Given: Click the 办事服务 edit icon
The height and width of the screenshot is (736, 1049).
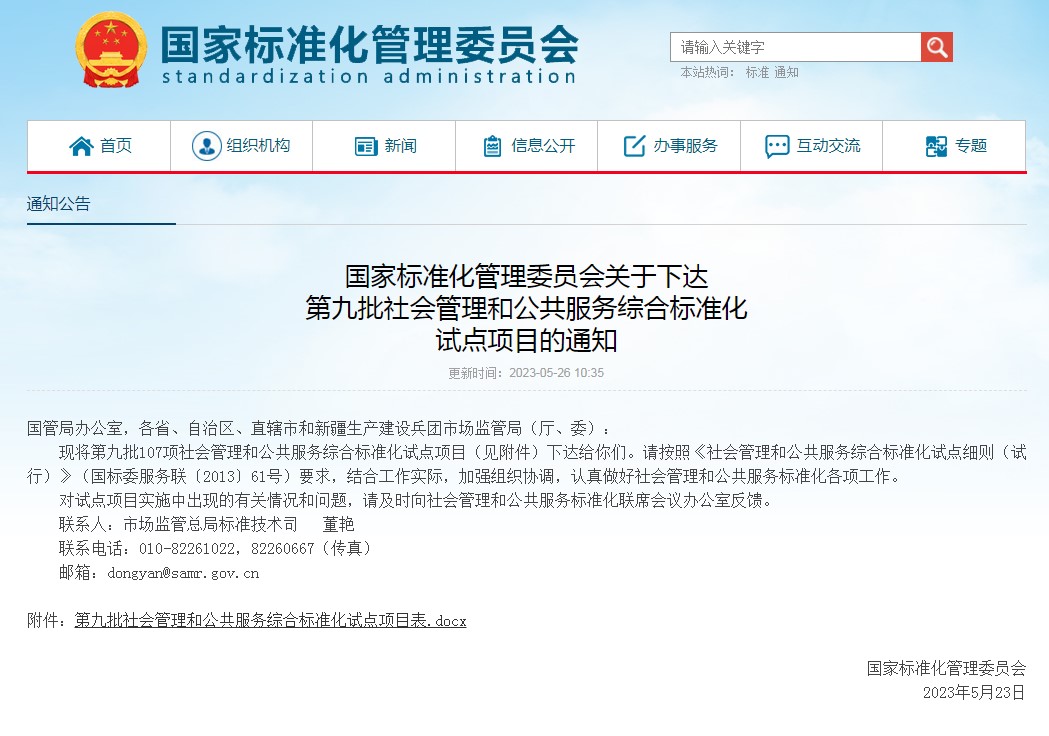Looking at the screenshot, I should tap(634, 146).
